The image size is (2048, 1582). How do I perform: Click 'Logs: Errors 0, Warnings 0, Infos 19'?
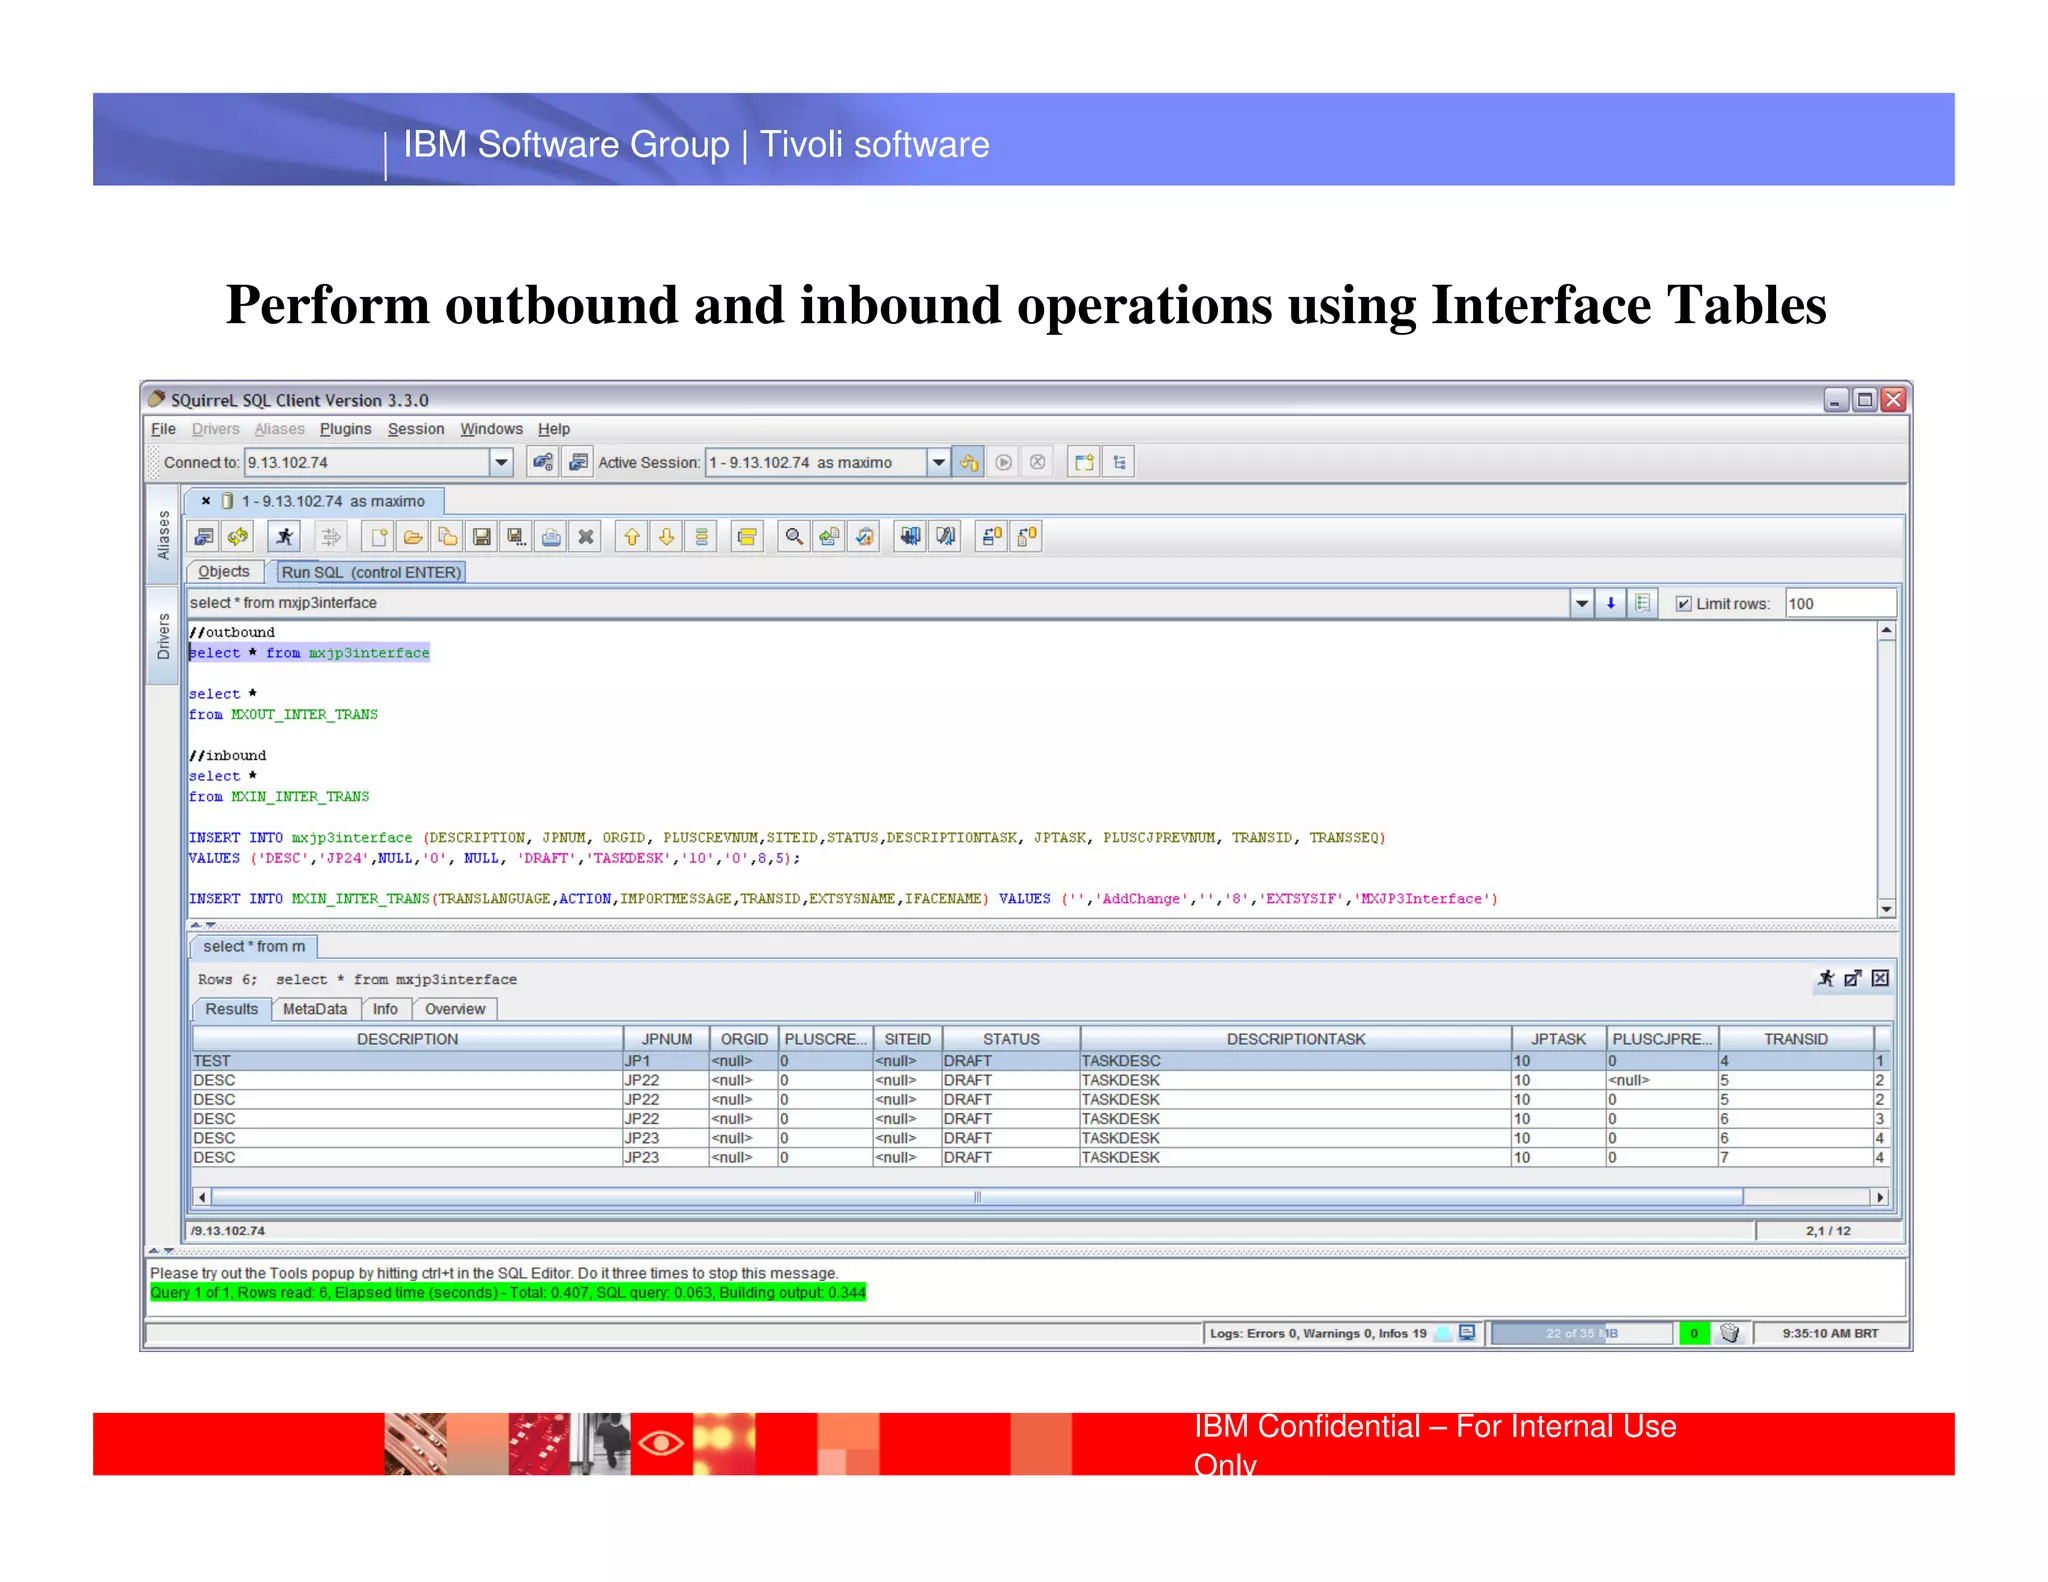1318,1333
